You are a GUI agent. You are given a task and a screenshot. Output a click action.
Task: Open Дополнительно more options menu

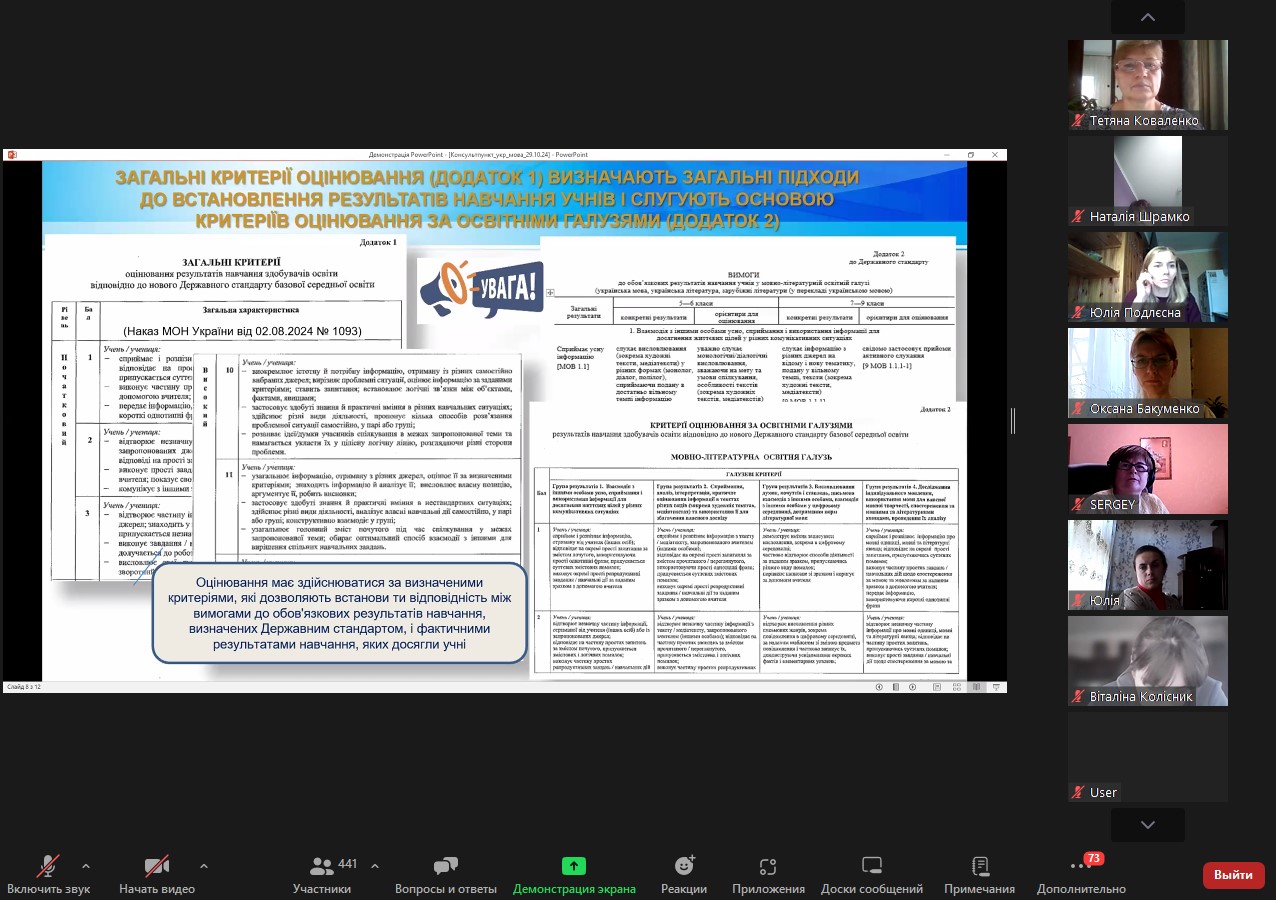(x=1081, y=875)
